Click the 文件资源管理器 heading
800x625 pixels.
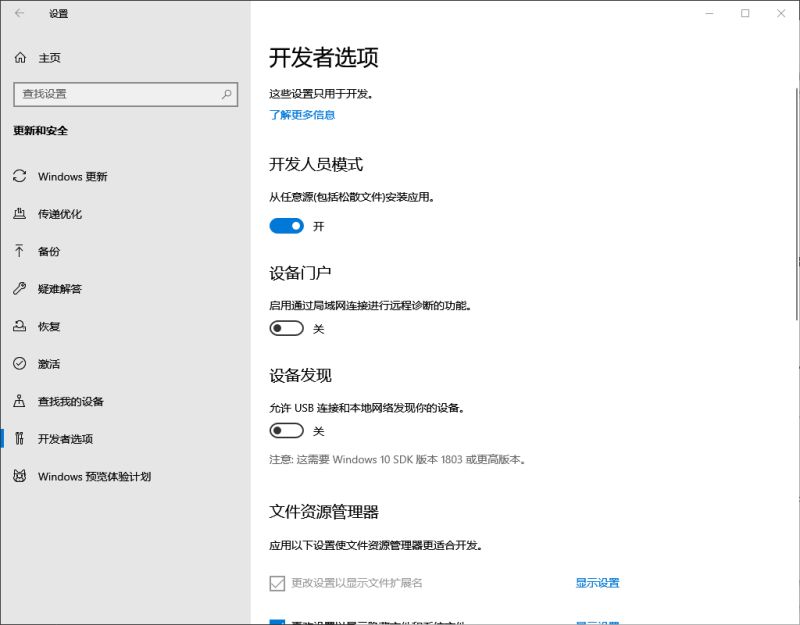point(323,512)
